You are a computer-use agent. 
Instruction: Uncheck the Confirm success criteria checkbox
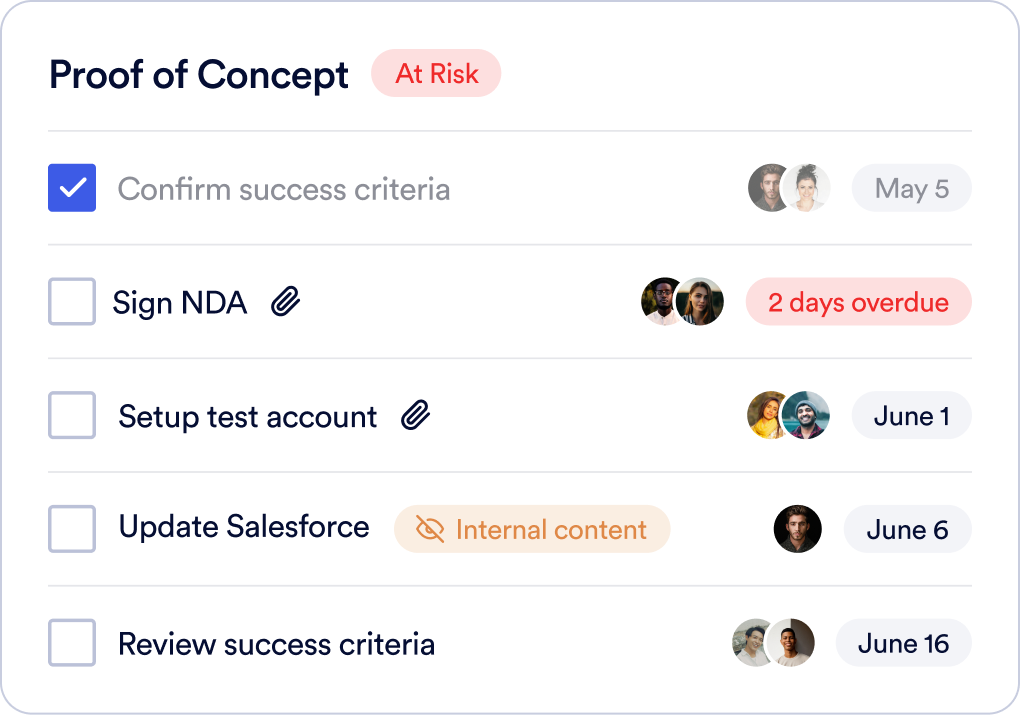[72, 188]
